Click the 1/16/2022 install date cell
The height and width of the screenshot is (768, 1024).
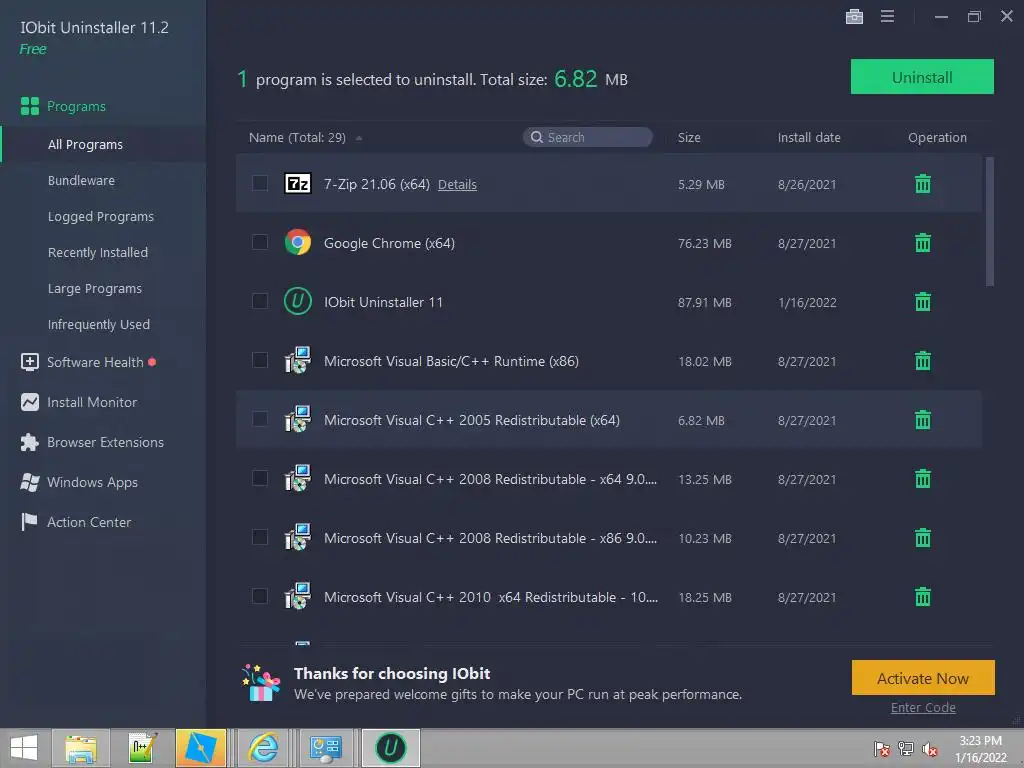coord(807,302)
